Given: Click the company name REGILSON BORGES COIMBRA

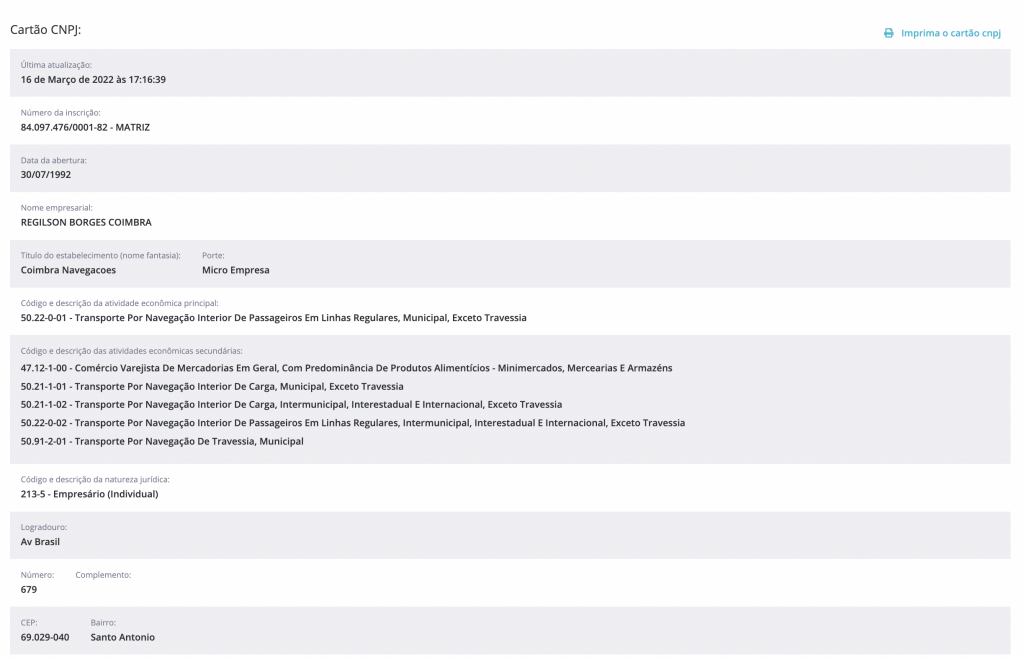Looking at the screenshot, I should [86, 222].
